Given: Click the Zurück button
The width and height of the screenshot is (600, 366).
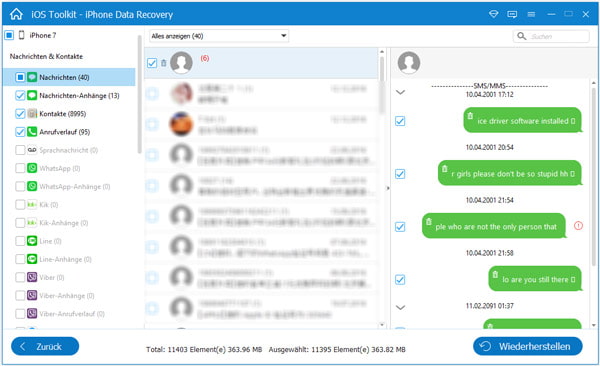Looking at the screenshot, I should pyautogui.click(x=45, y=346).
